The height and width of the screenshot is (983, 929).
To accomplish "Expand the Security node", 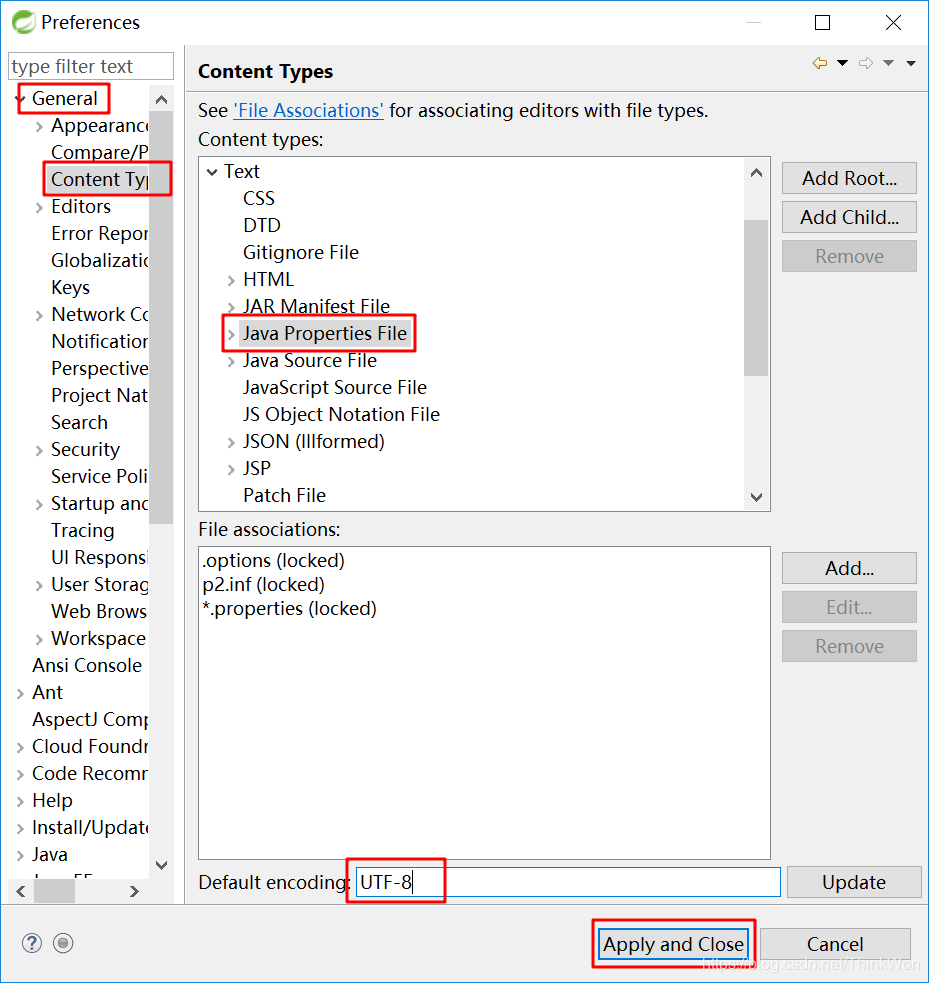I will coord(39,450).
